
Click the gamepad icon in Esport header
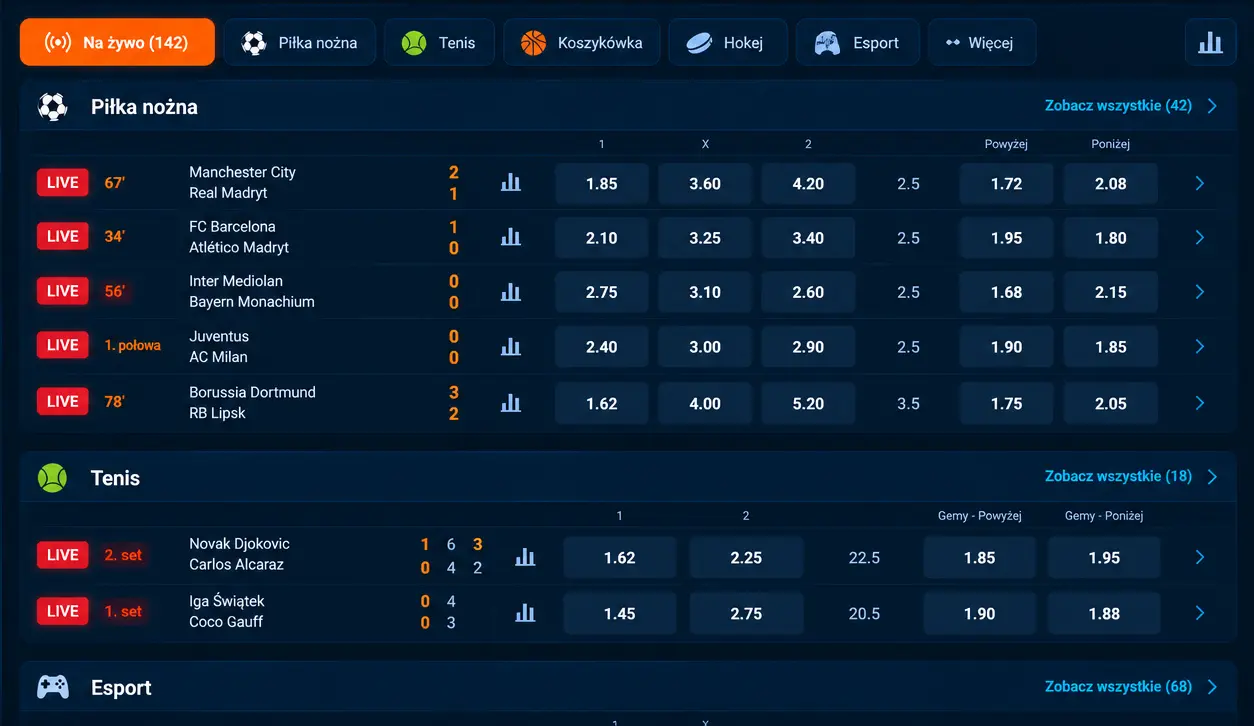(53, 687)
